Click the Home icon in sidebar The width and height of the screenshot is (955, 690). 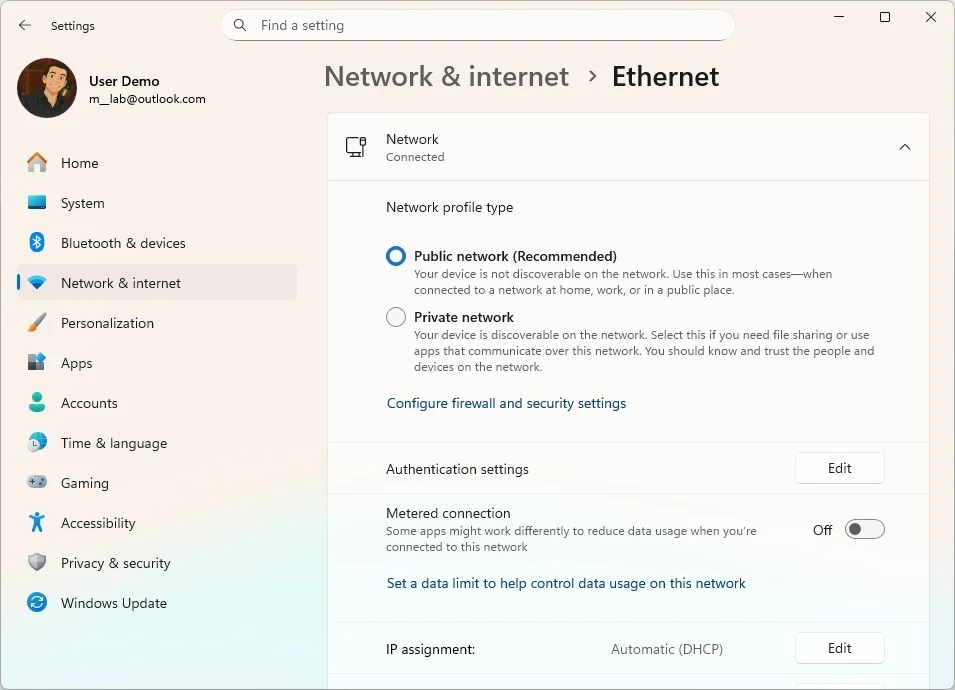tap(37, 163)
